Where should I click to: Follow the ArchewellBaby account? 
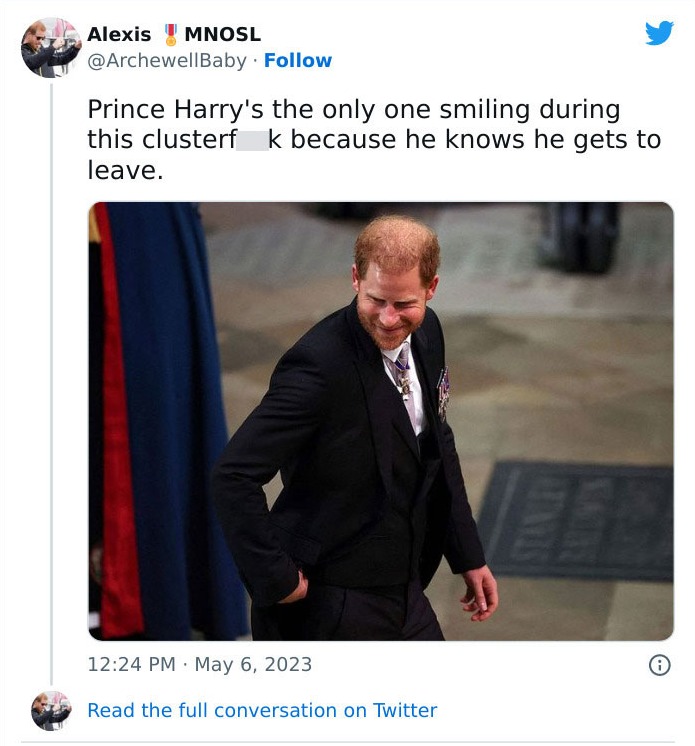(297, 61)
